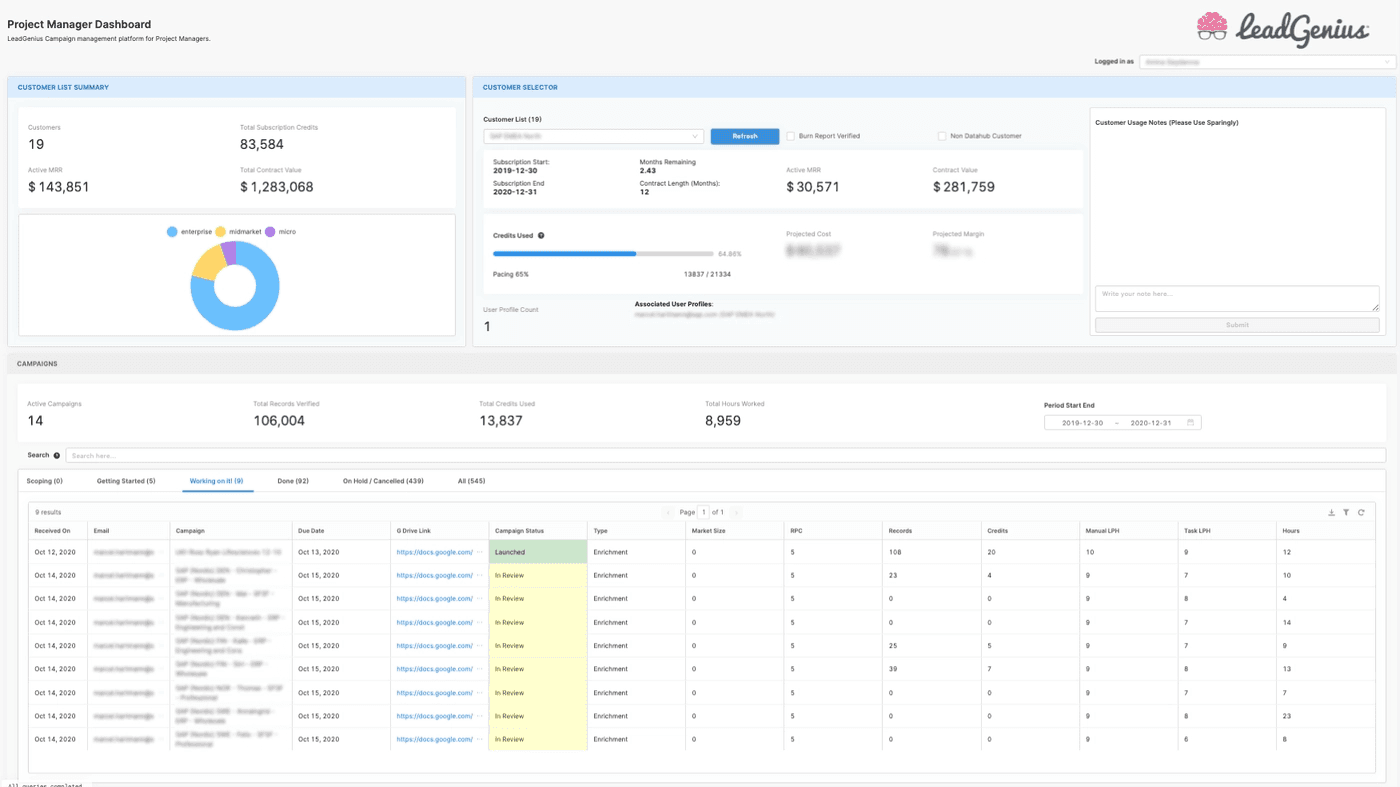
Task: Click the previous page arrow in pagination
Action: (x=669, y=513)
